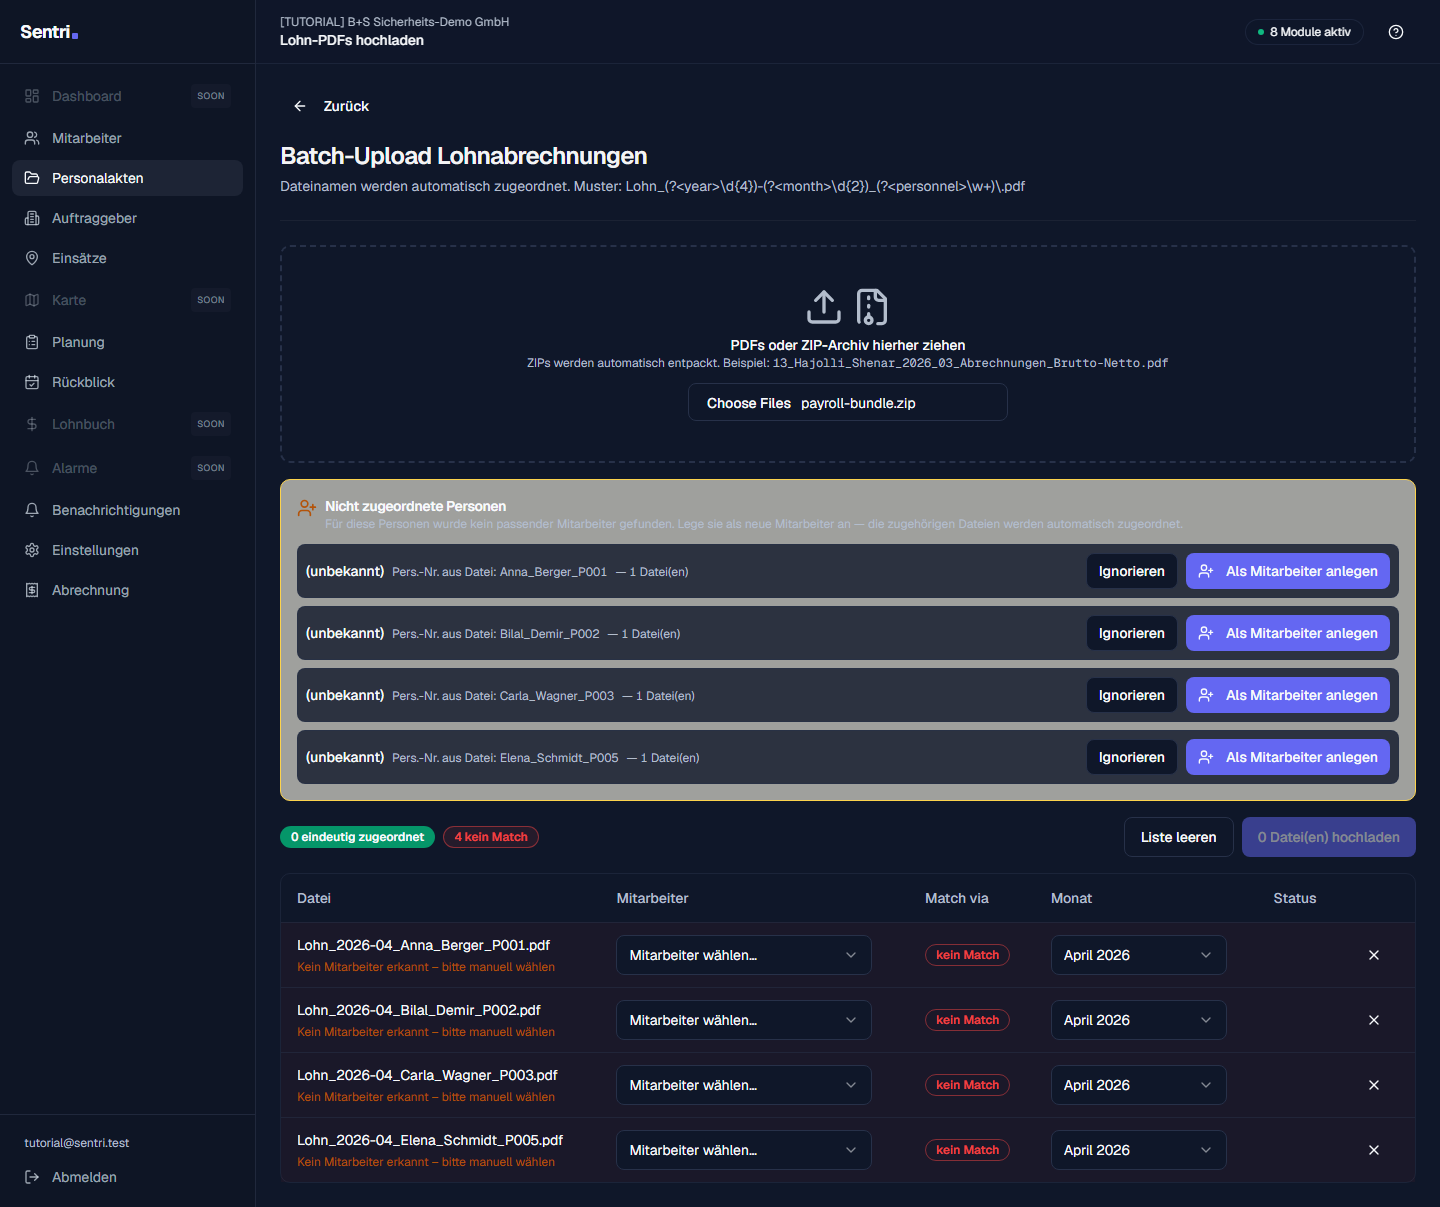The width and height of the screenshot is (1440, 1207).
Task: Click the back arrow icon next to Zurück
Action: (x=300, y=106)
